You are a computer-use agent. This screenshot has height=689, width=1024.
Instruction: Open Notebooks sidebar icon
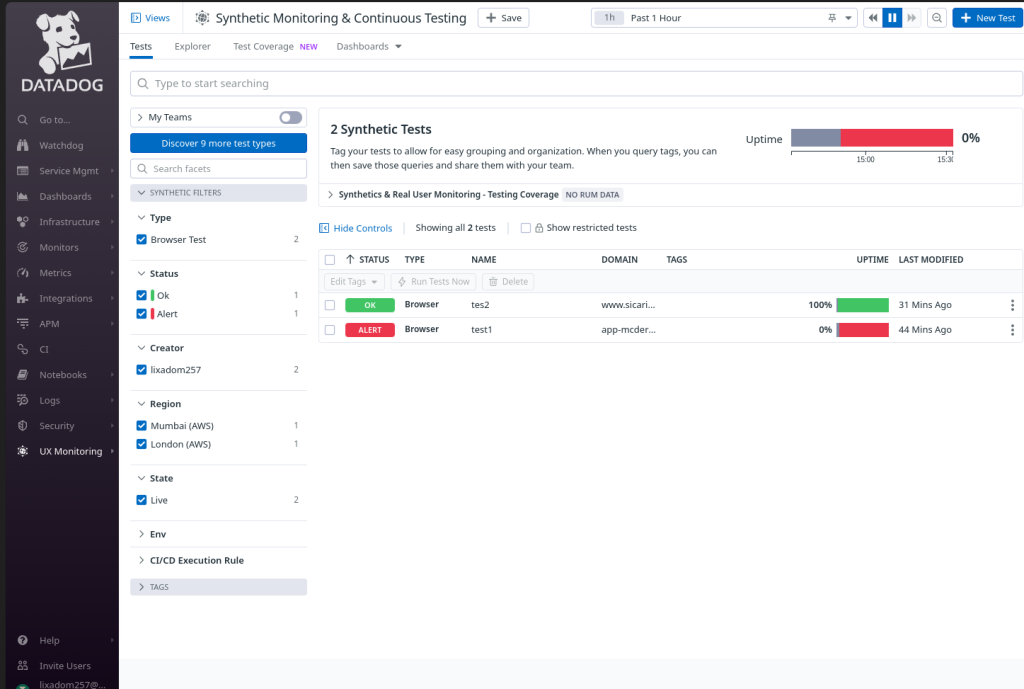23,375
